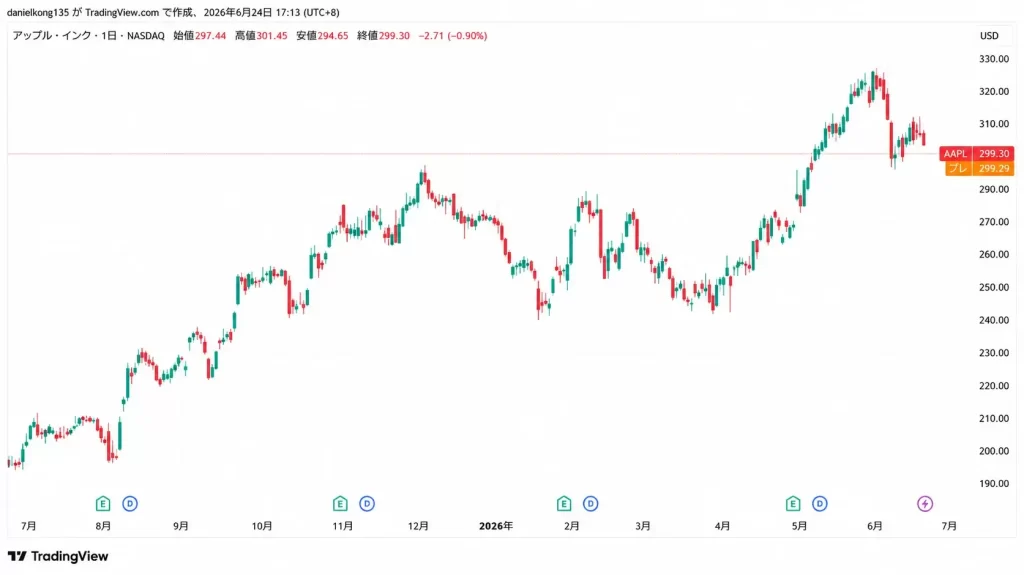
Task: Click the August earnings E marker
Action: click(x=103, y=504)
